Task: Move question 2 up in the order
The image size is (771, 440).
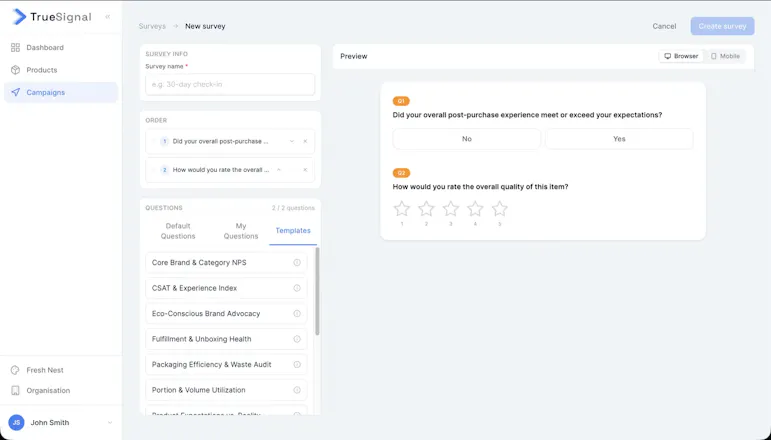Action: [x=279, y=170]
